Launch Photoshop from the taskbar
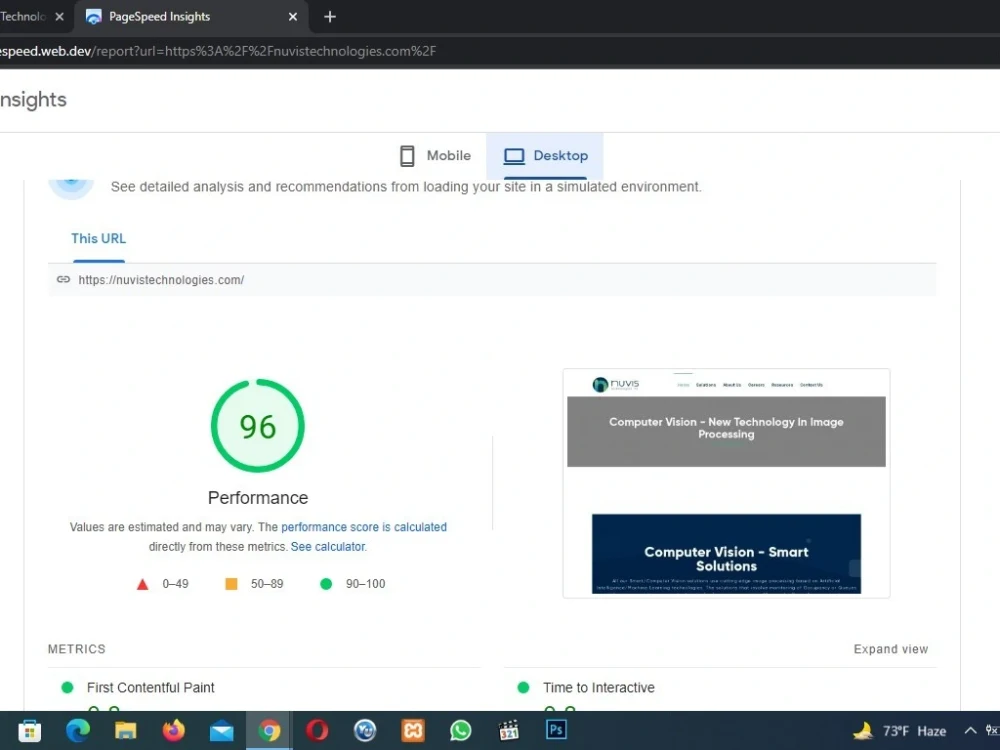1000x750 pixels. (x=556, y=731)
